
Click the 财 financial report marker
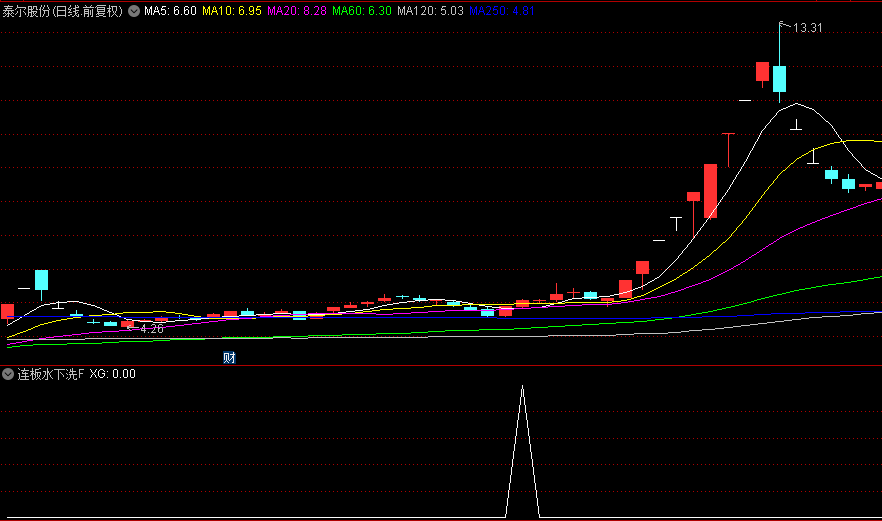[229, 357]
